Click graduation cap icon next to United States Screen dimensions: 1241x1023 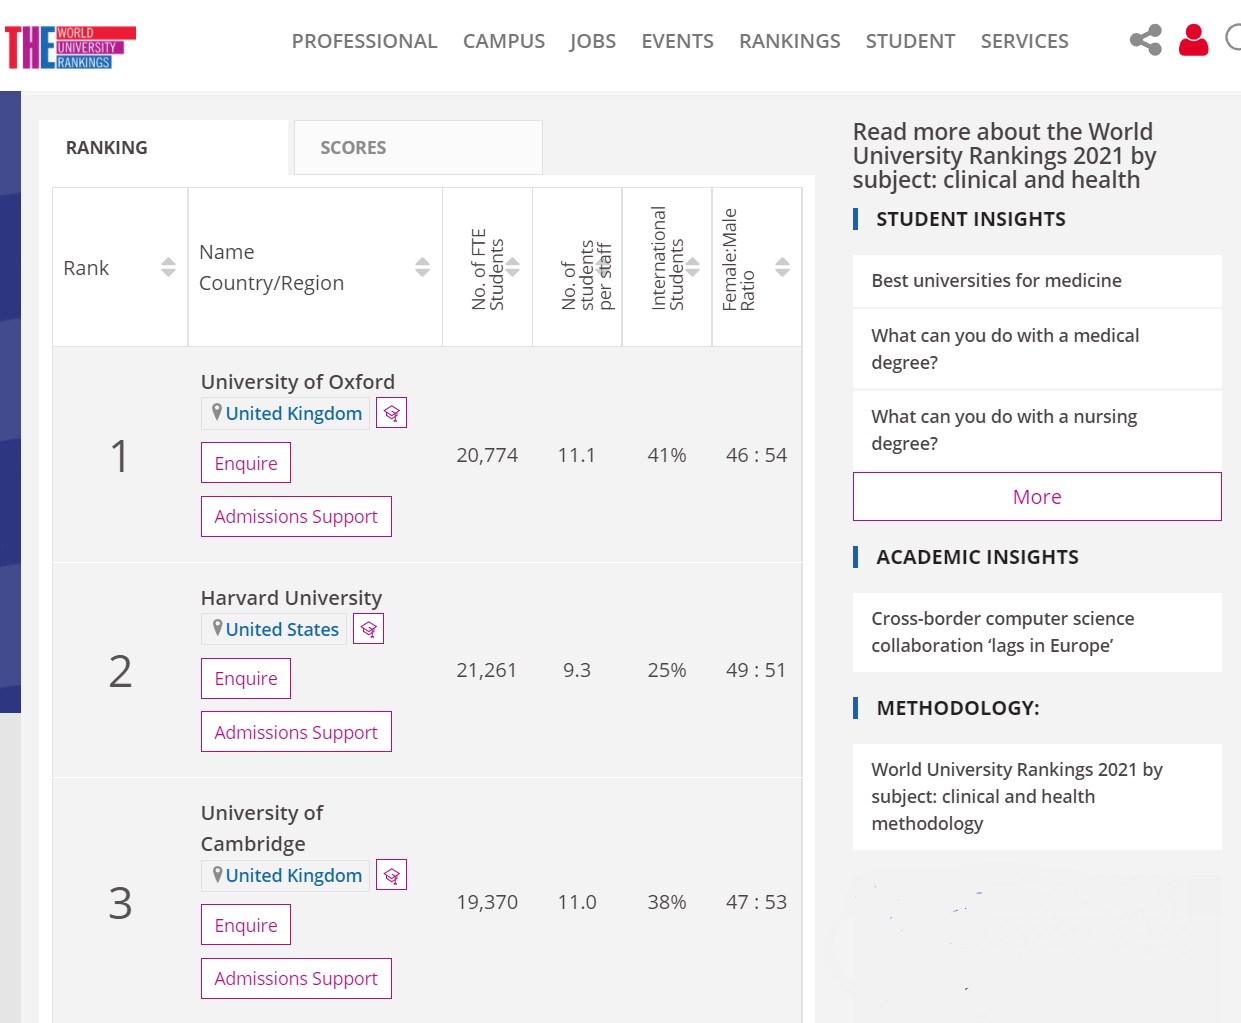(x=368, y=629)
